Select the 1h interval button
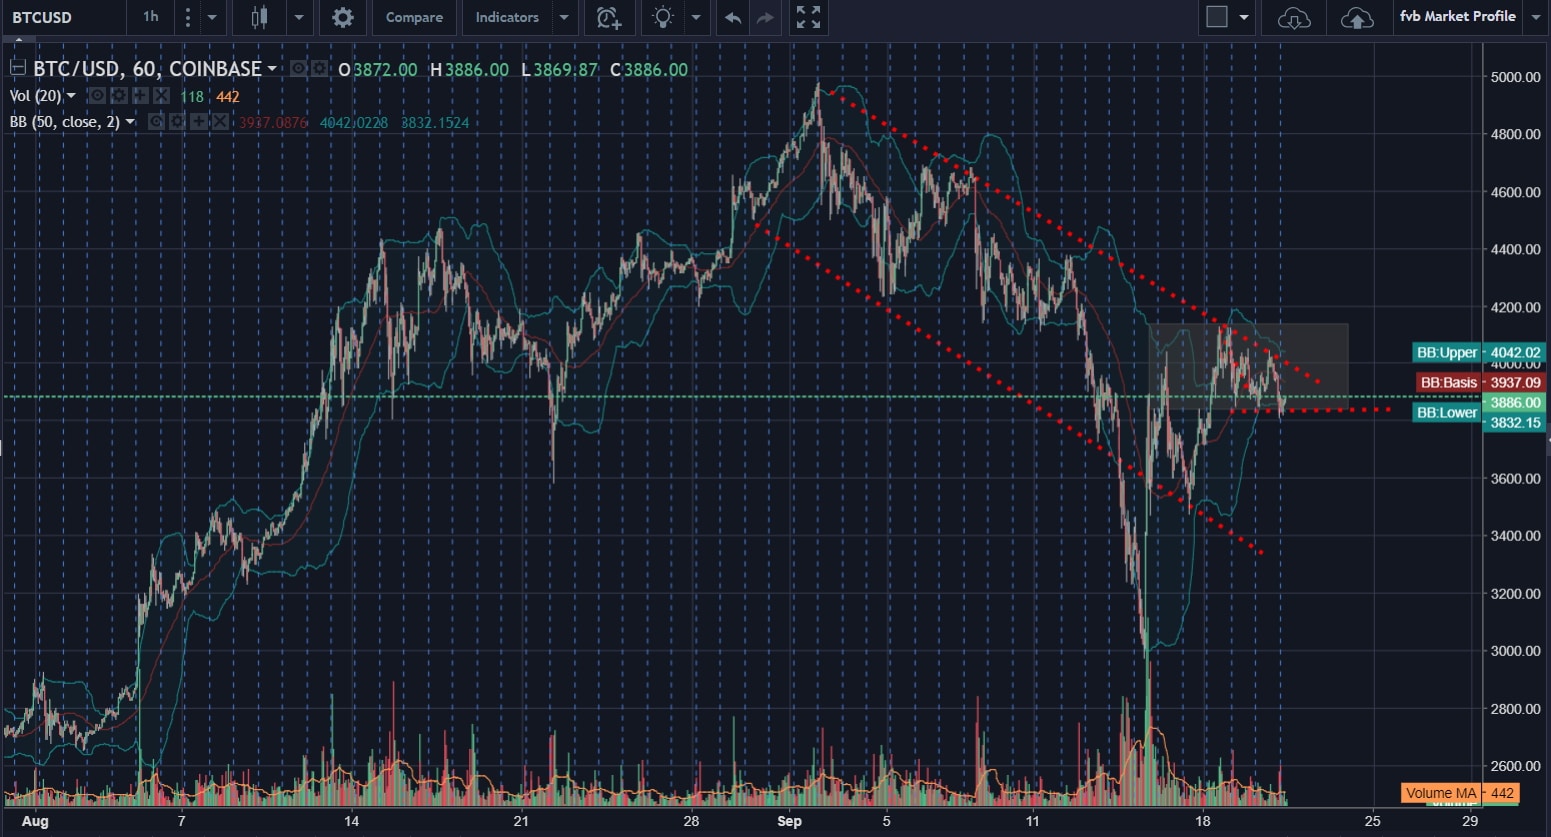Viewport: 1551px width, 837px height. pyautogui.click(x=151, y=17)
